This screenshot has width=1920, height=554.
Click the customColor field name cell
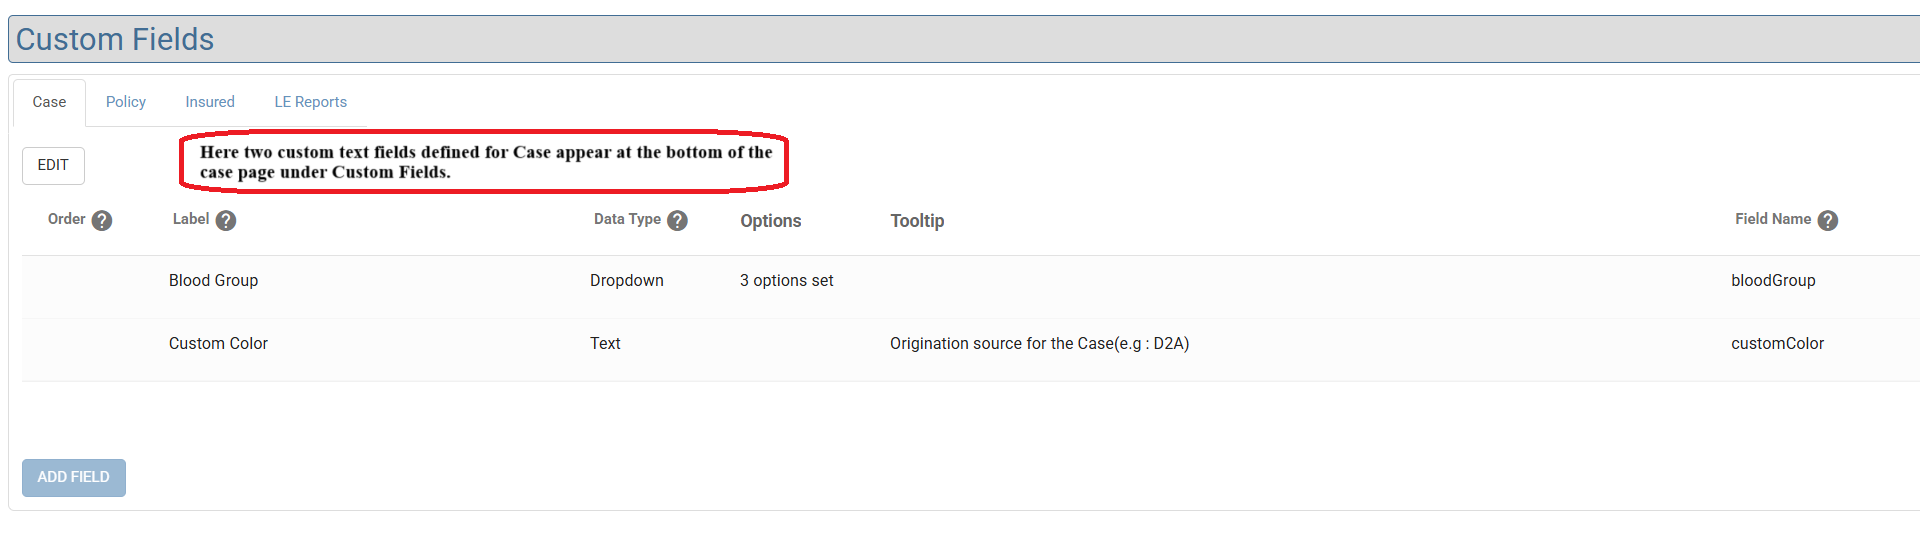click(1777, 344)
